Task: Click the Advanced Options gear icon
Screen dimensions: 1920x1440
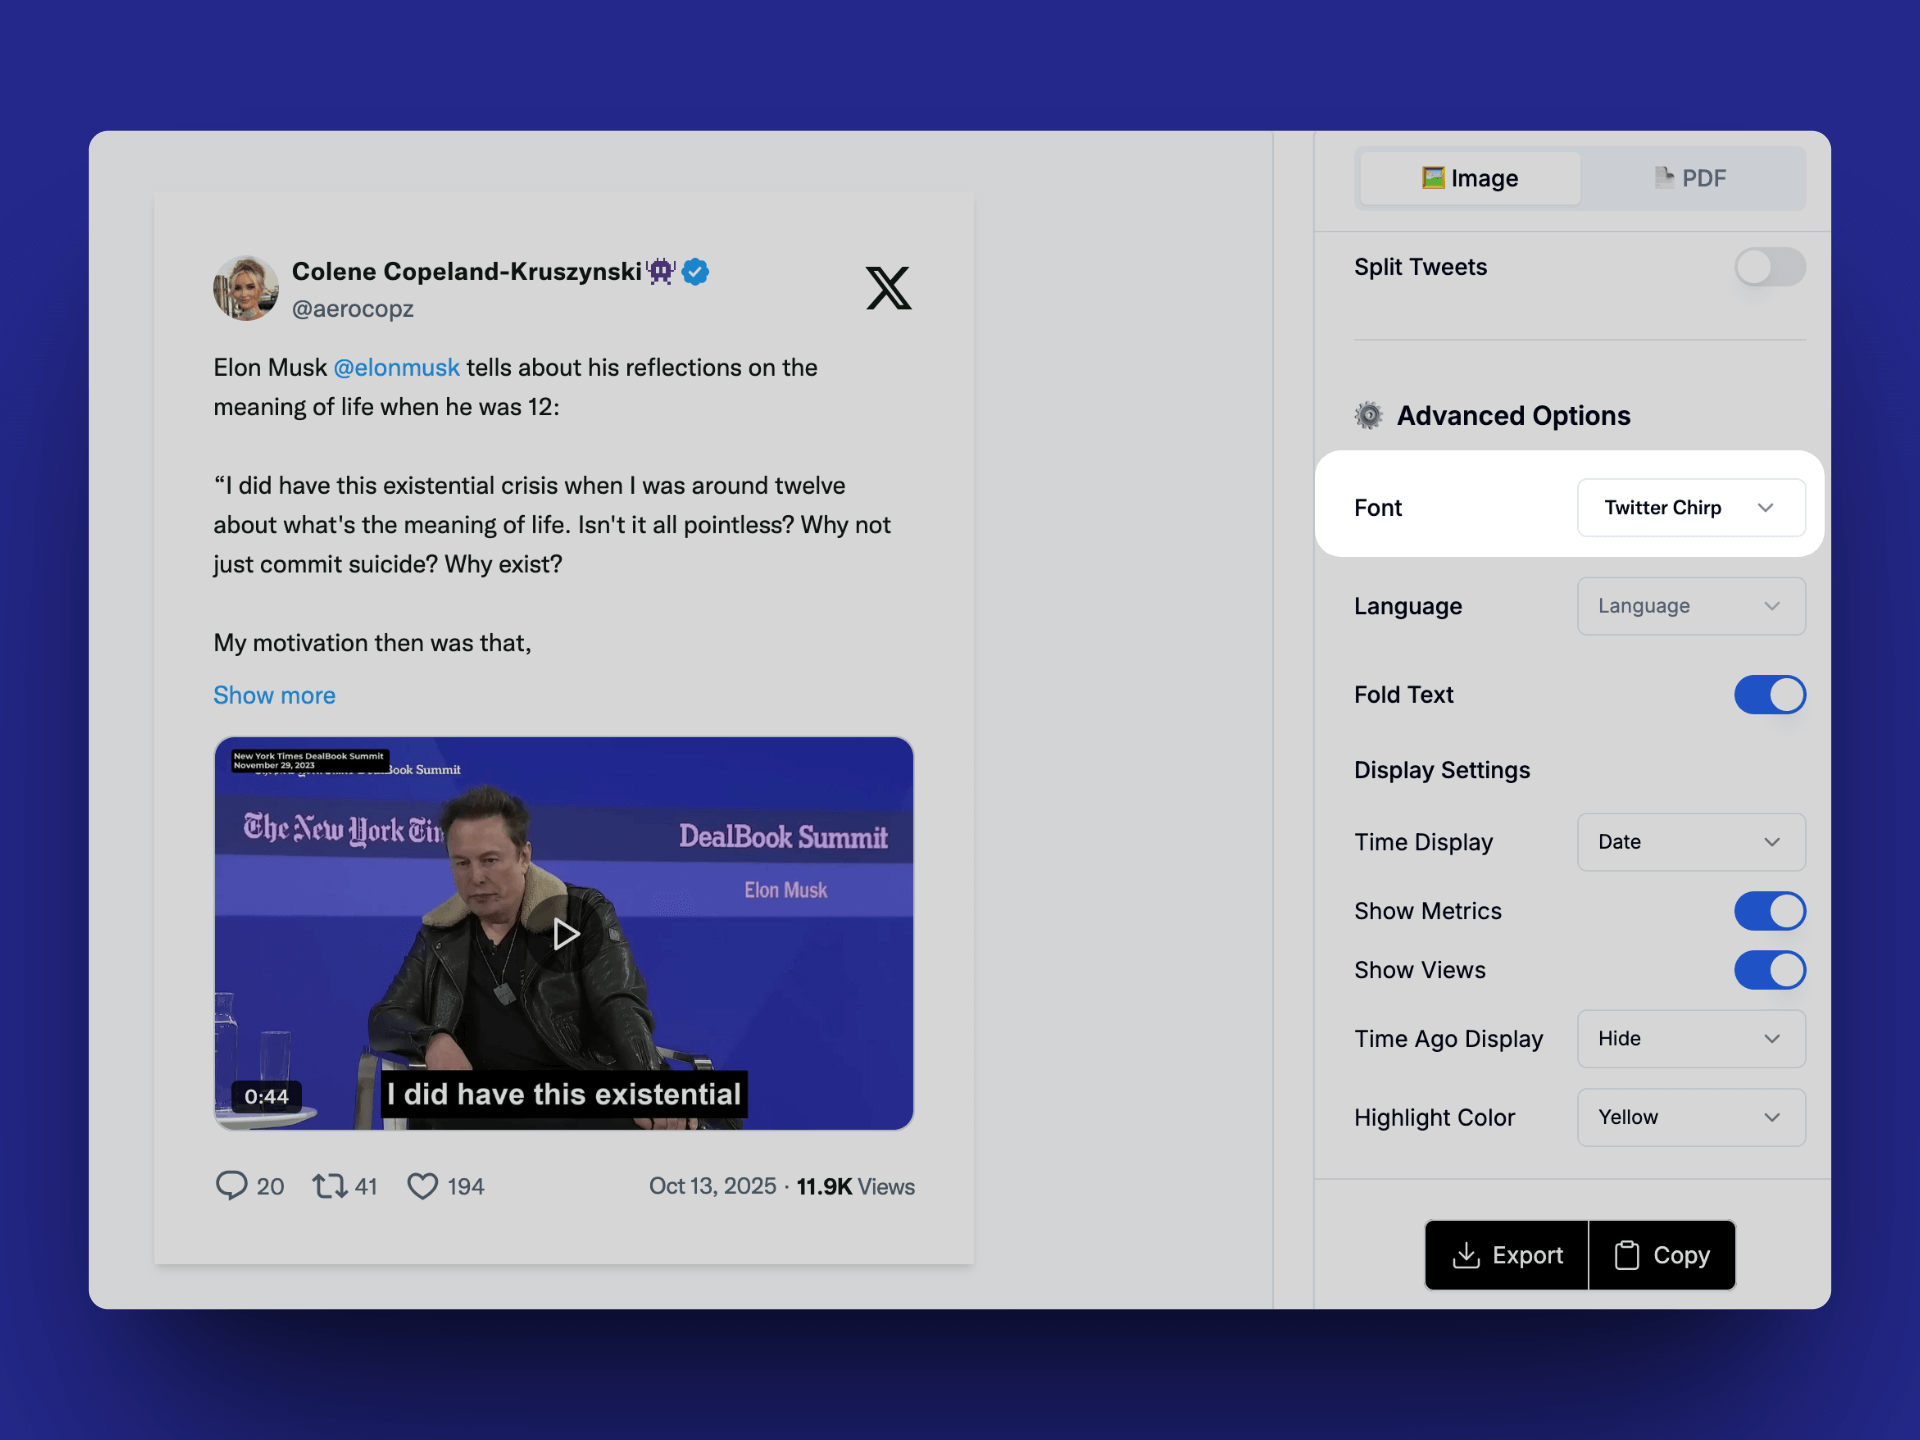Action: [1368, 415]
